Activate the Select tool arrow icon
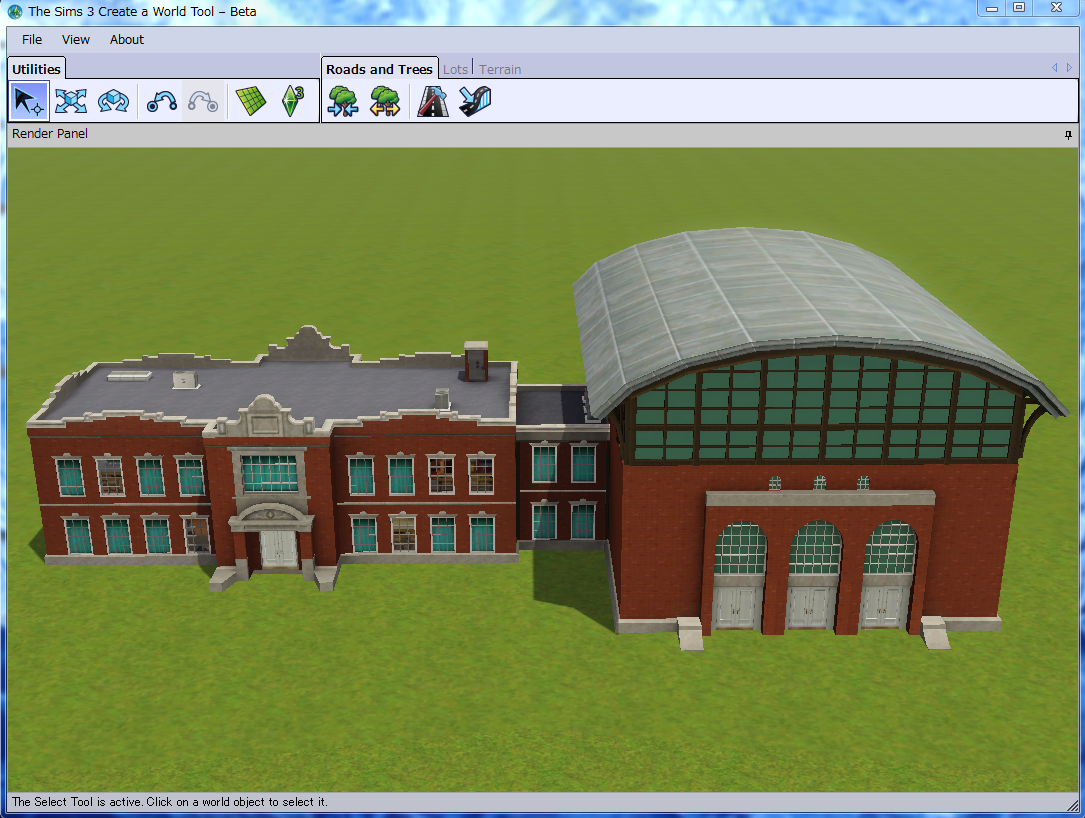Image resolution: width=1085 pixels, height=818 pixels. 28,101
